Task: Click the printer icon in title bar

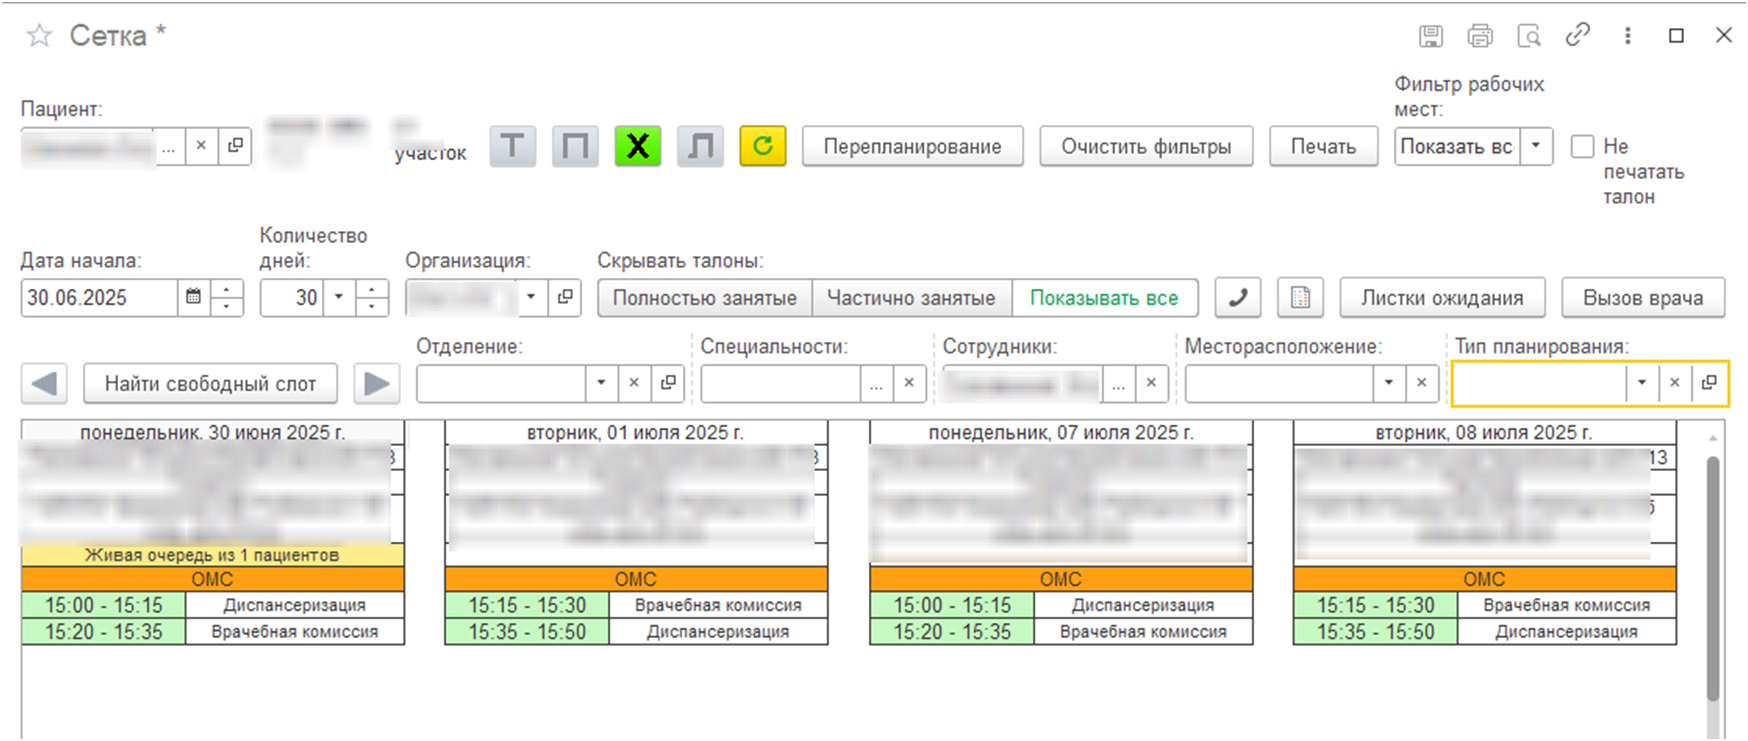Action: [1479, 36]
